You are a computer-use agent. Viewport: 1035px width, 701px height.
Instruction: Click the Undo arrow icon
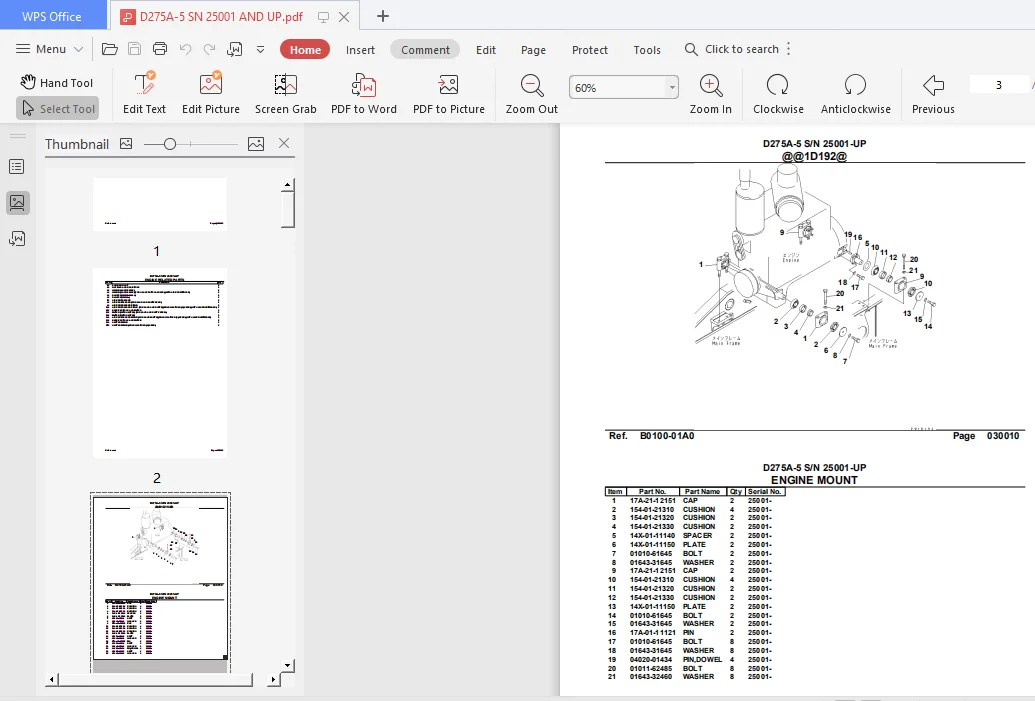coord(185,49)
